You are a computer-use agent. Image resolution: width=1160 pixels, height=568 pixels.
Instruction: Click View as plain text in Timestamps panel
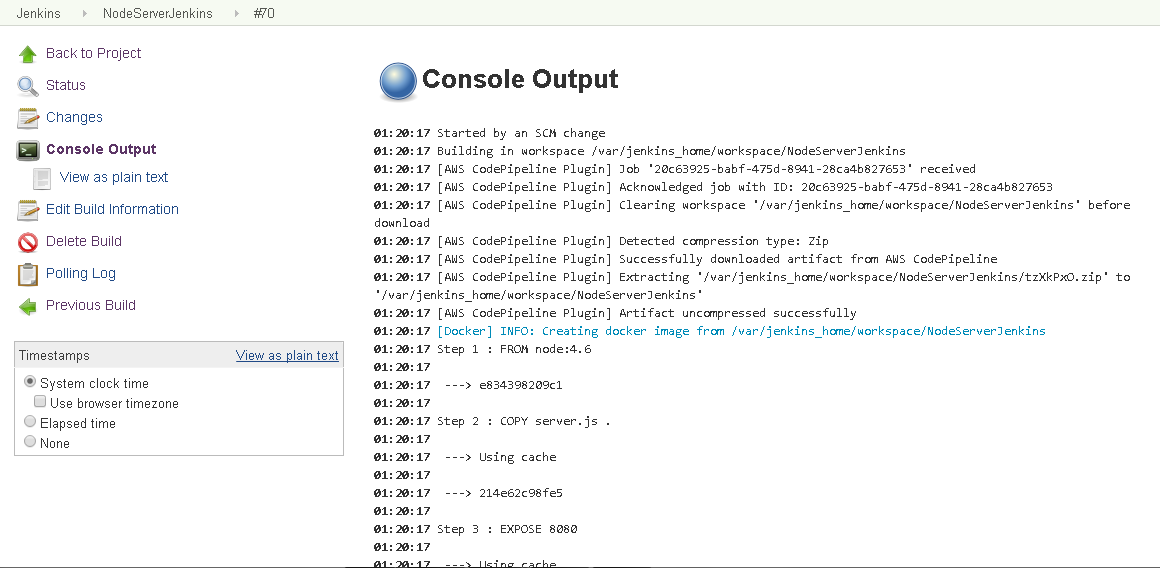tap(287, 355)
